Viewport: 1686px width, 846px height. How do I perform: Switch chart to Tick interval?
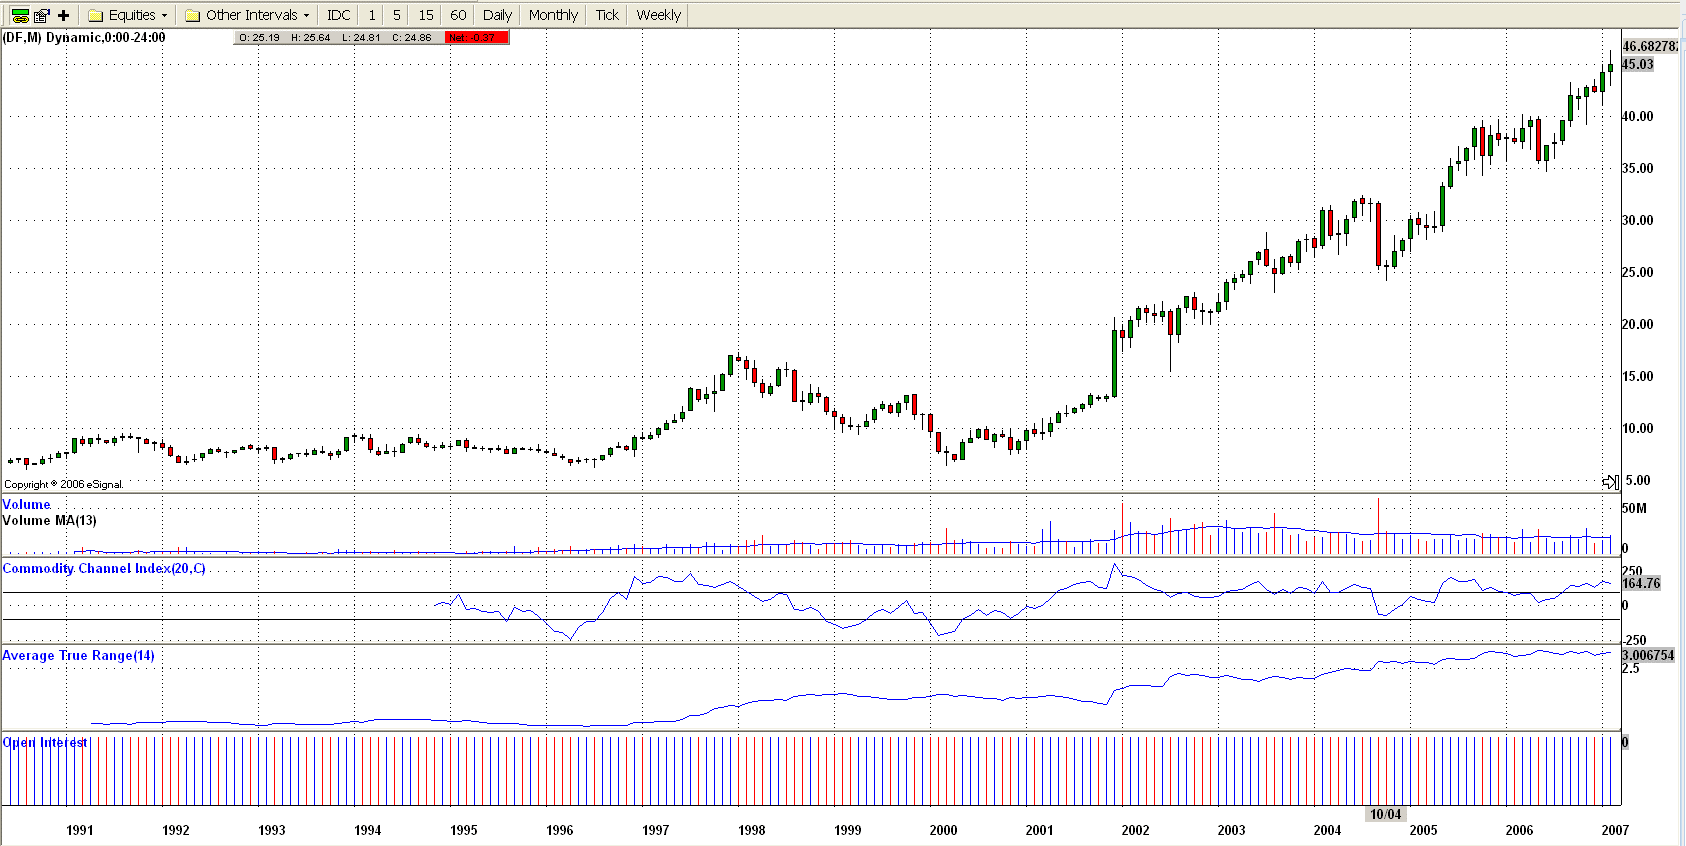[607, 15]
